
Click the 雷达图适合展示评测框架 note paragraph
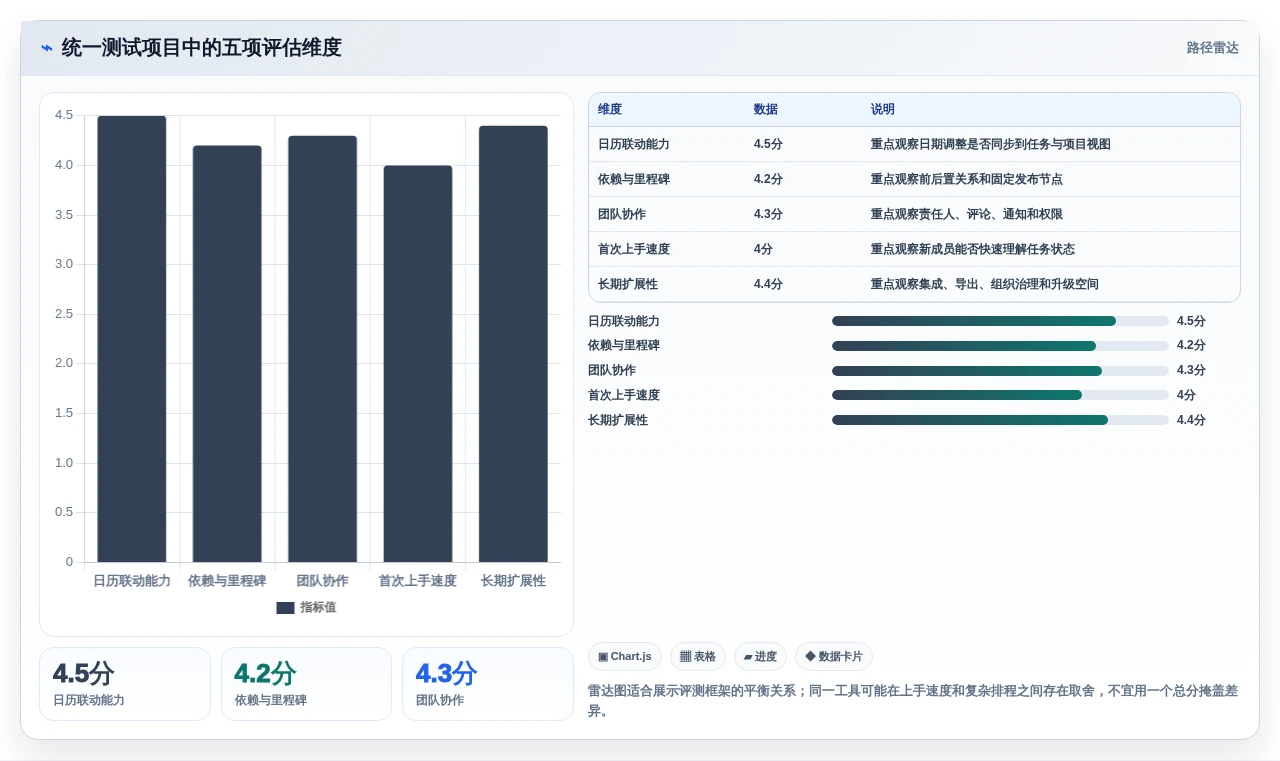(x=913, y=701)
